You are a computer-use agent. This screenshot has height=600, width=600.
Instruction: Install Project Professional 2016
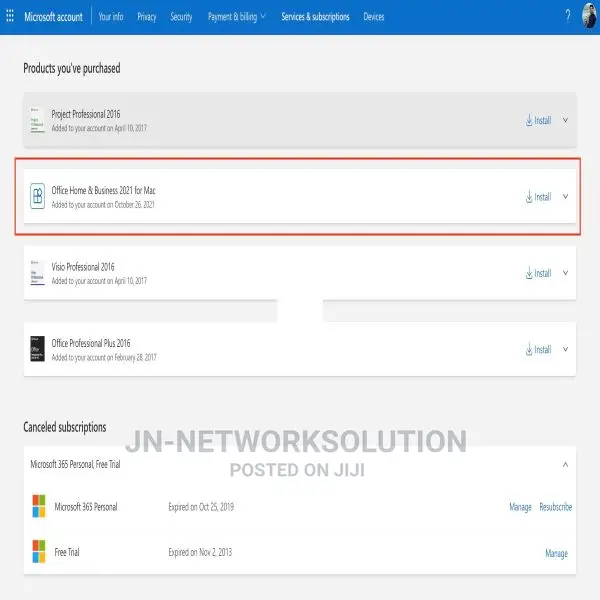538,121
